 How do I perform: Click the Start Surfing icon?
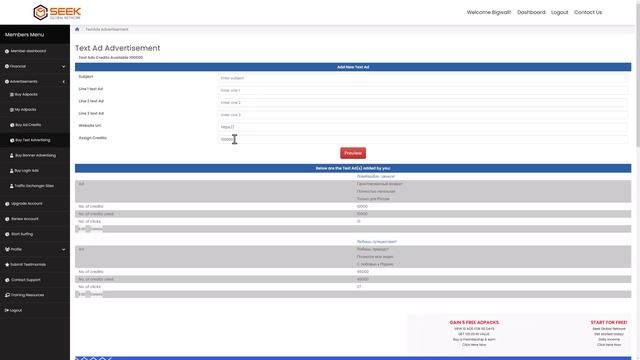point(7,234)
